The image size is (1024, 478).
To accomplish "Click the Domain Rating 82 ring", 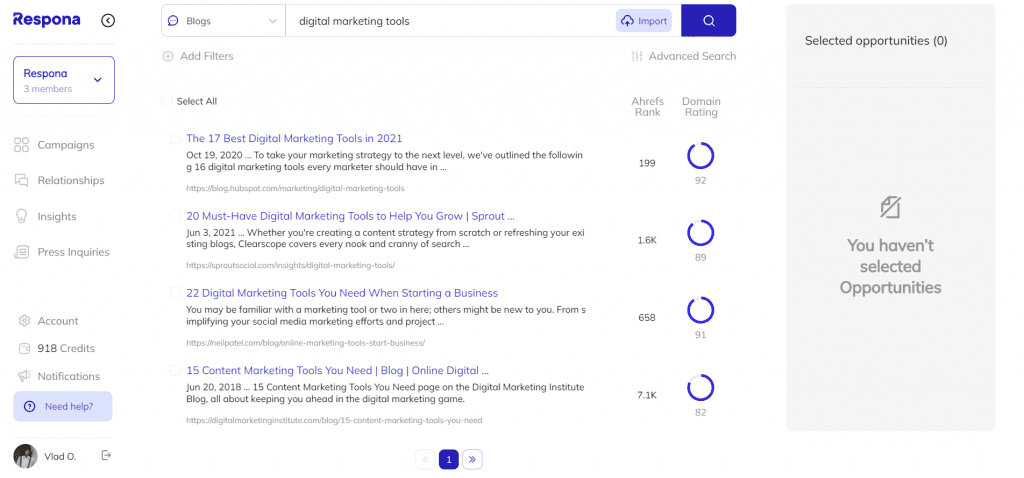I will coord(701,388).
